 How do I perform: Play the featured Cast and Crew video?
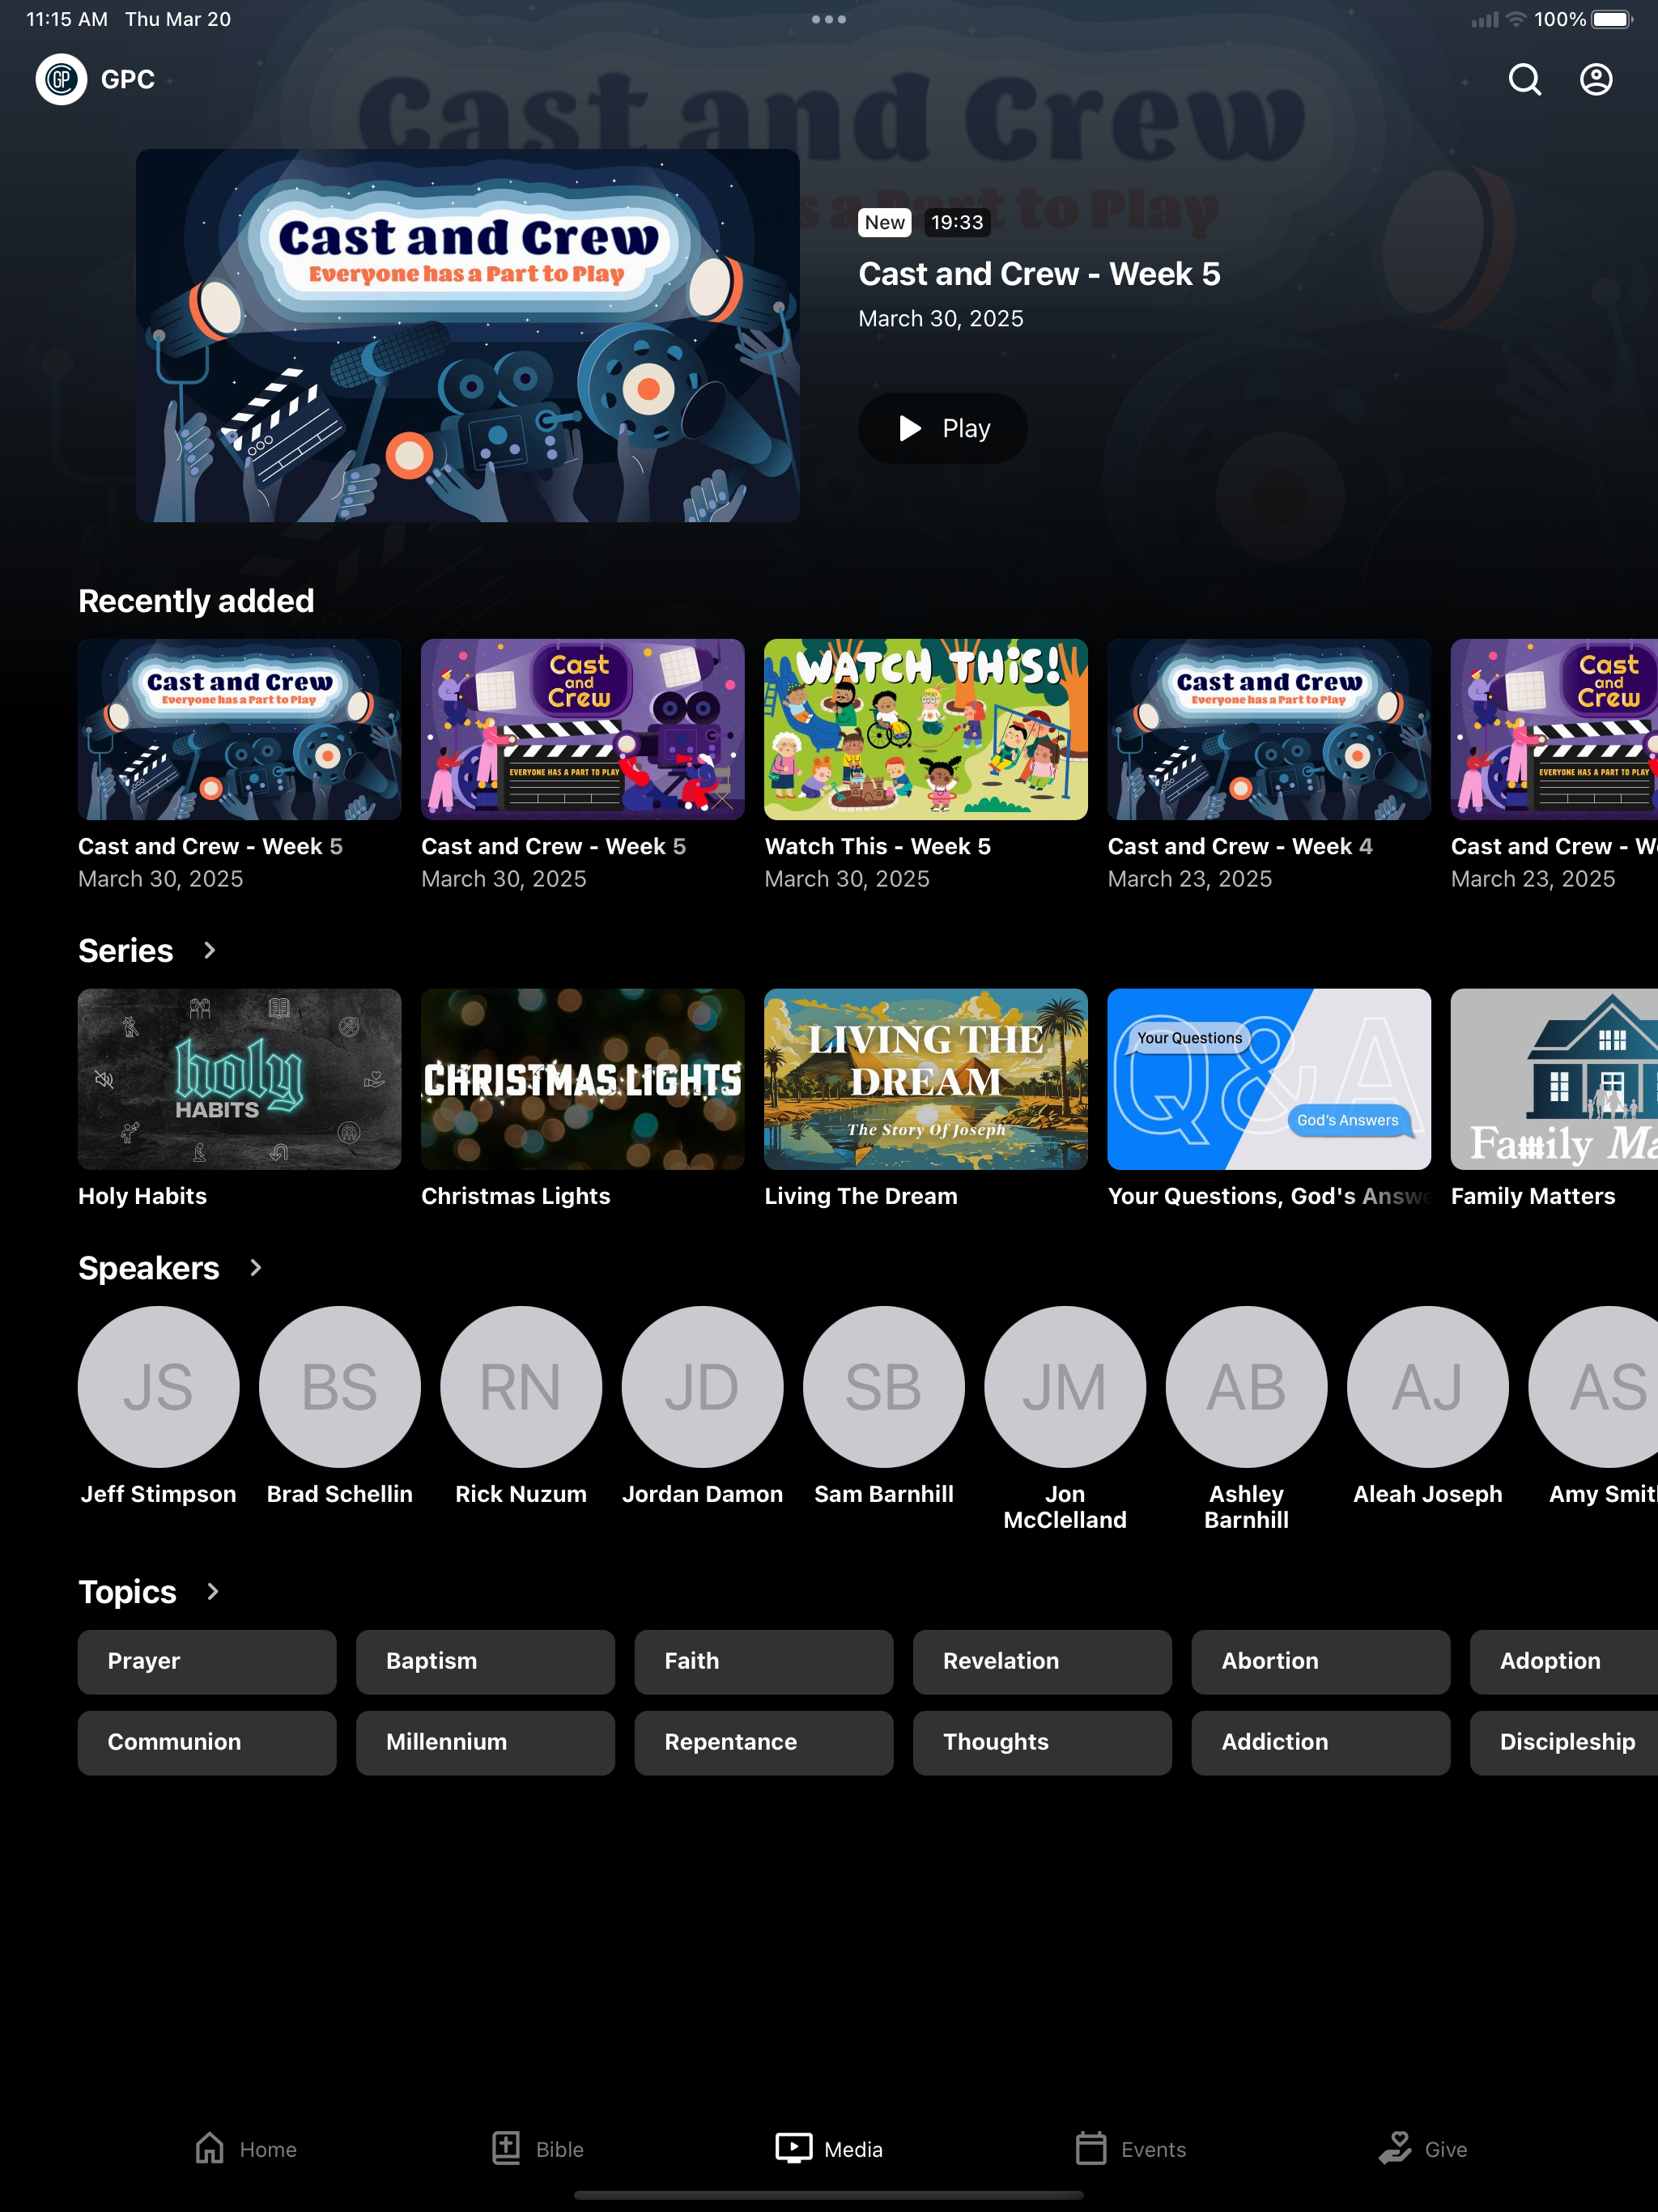(x=943, y=428)
